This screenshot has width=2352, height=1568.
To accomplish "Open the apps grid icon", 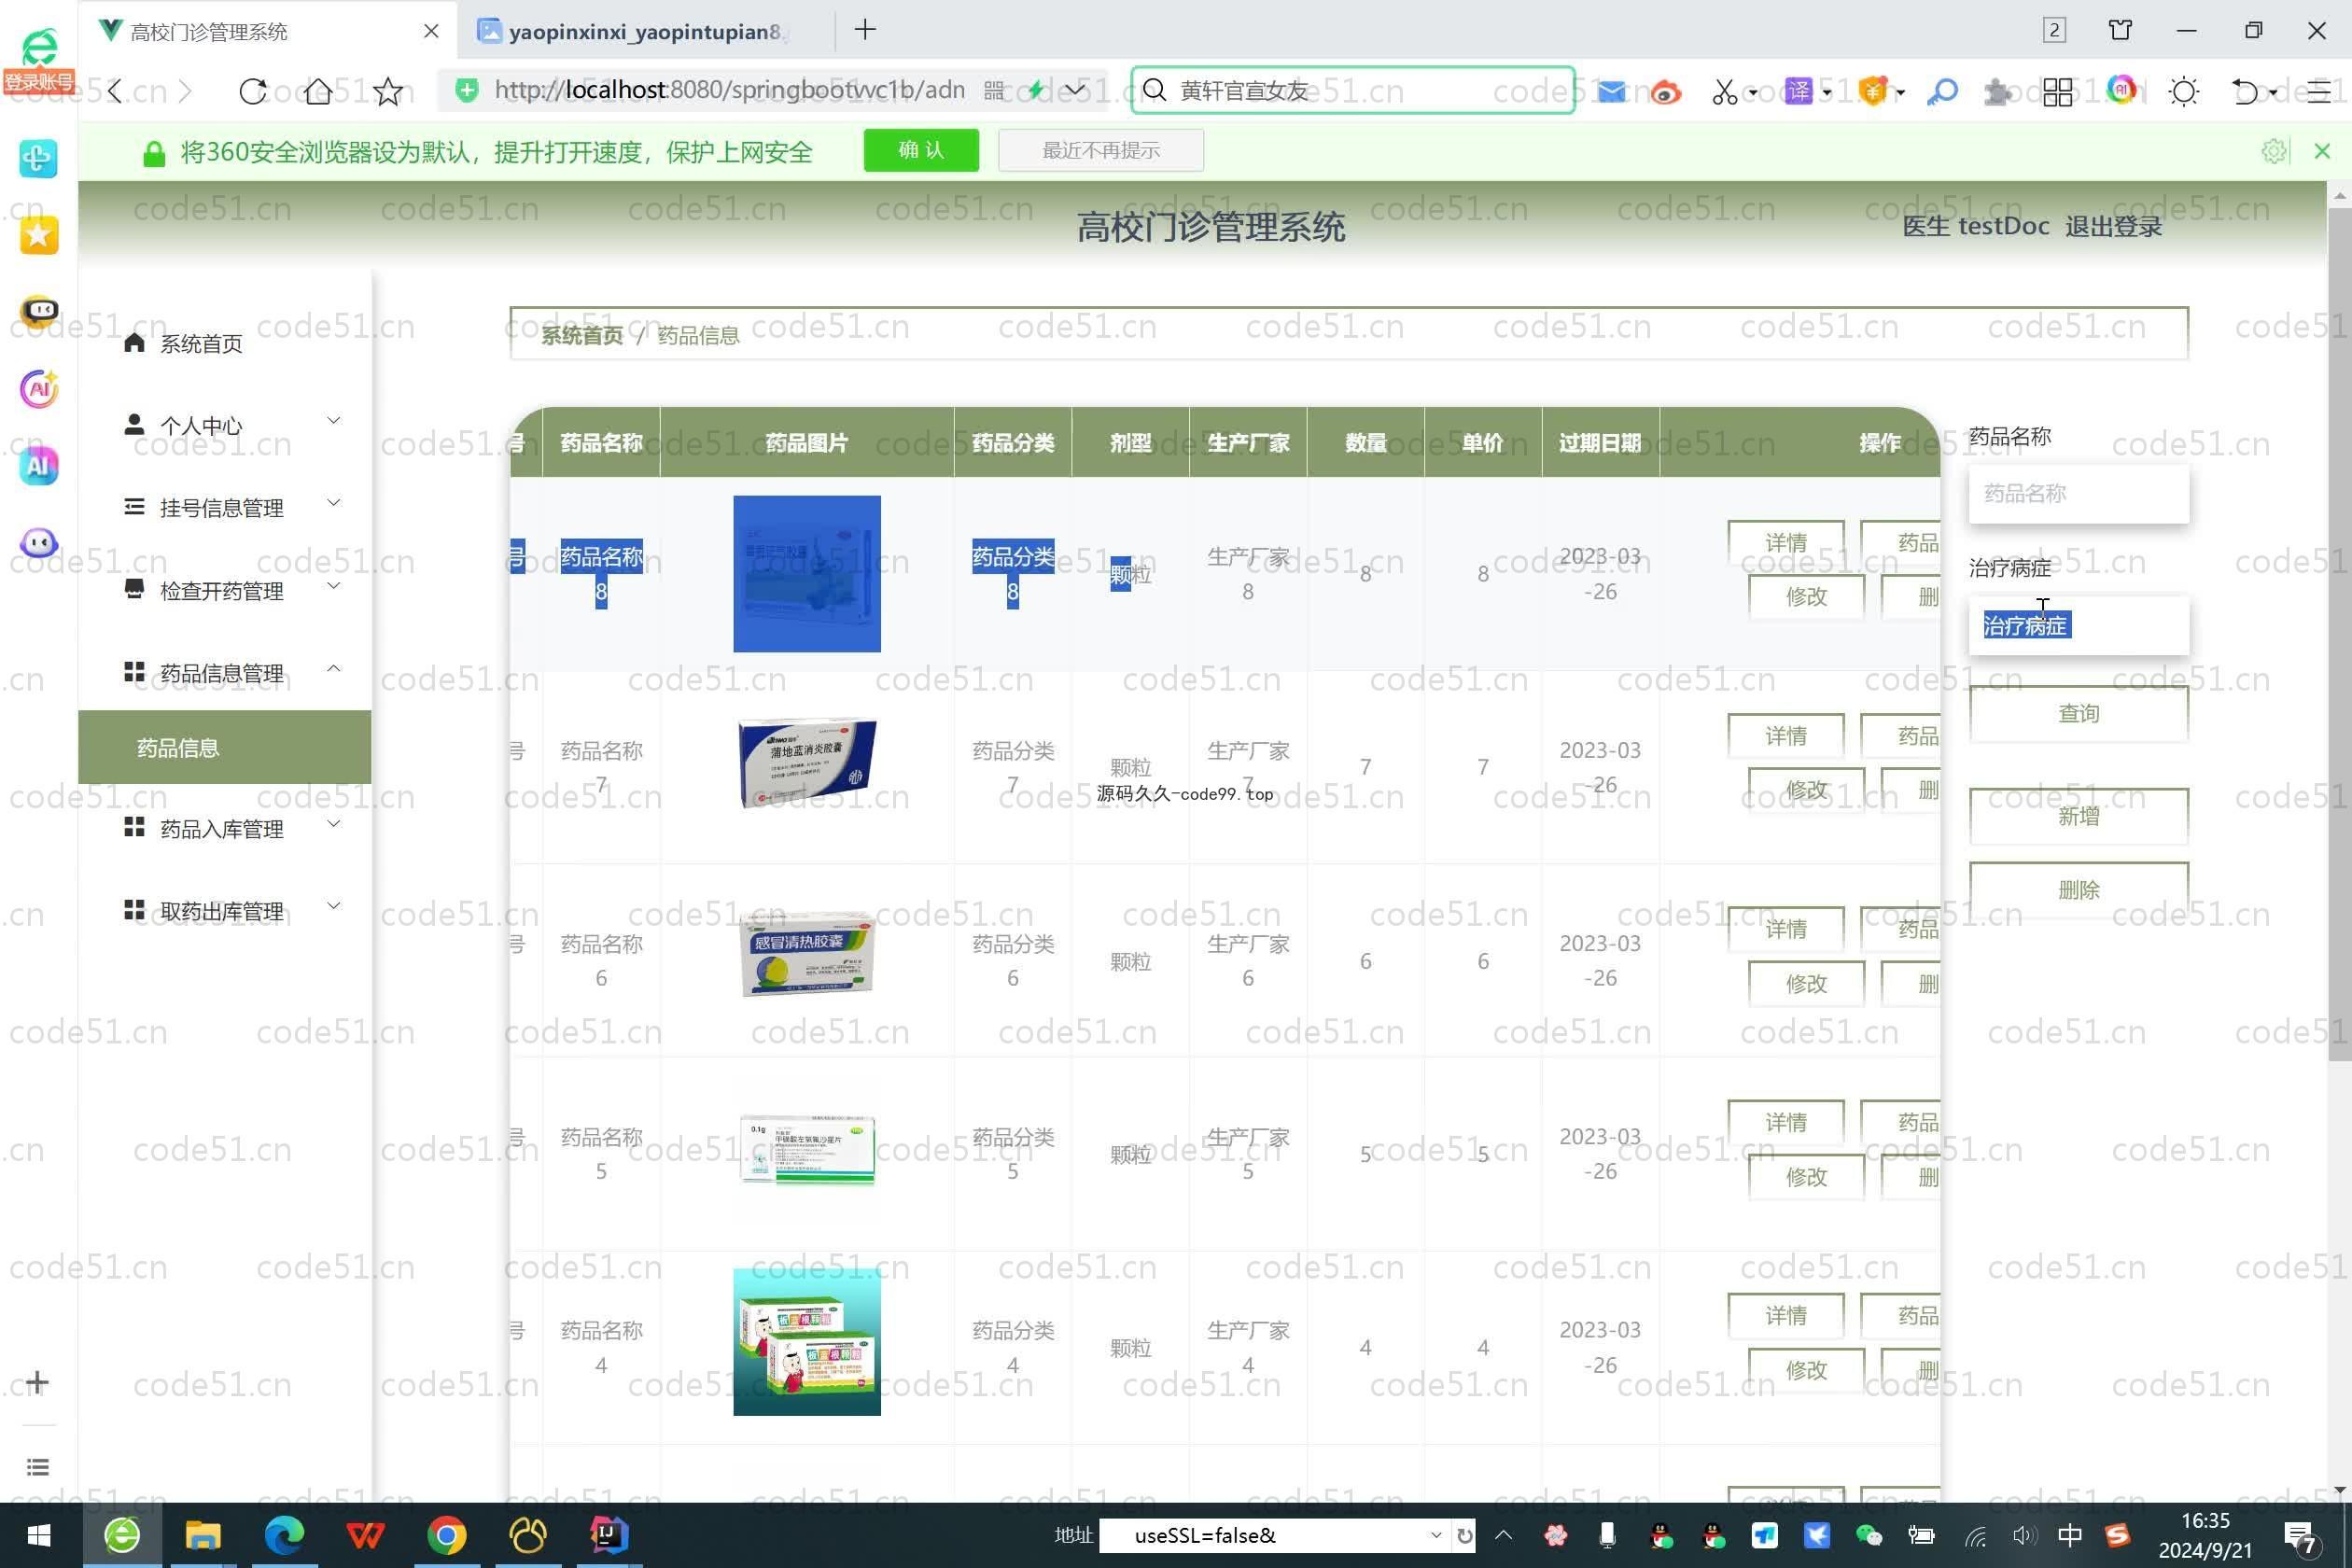I will point(2058,92).
